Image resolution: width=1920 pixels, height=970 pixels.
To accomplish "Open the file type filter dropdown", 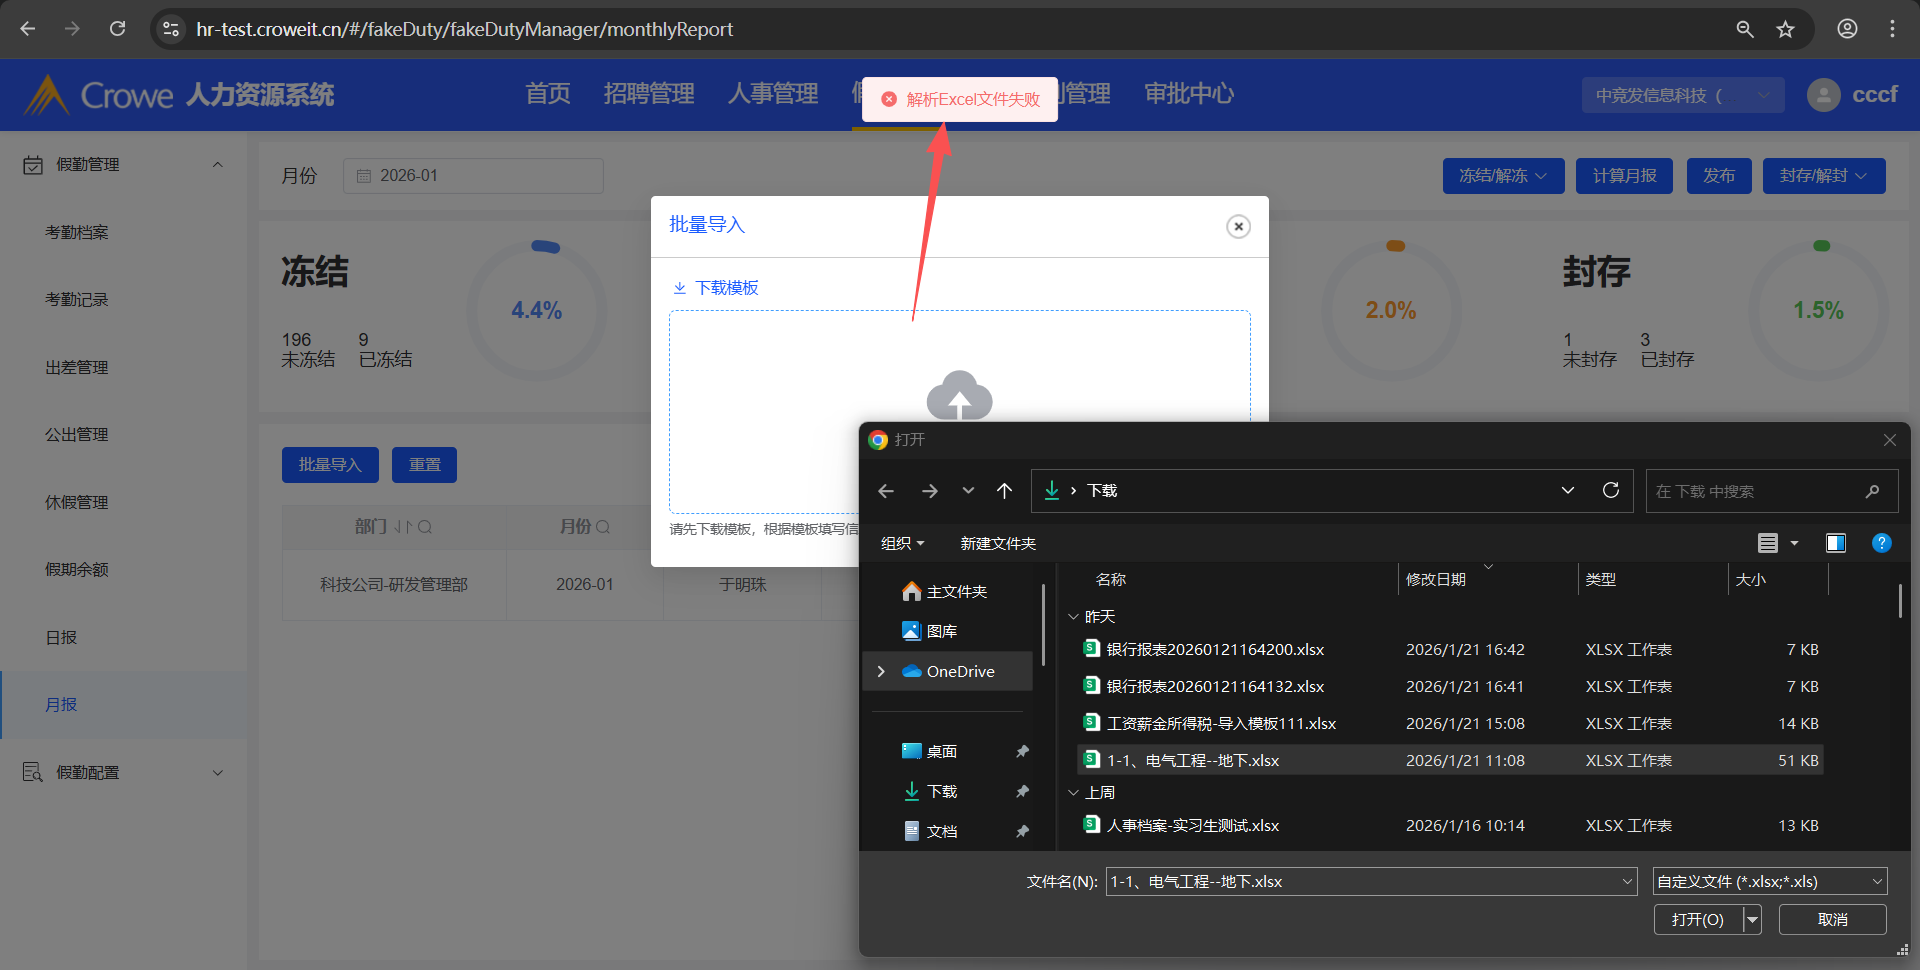I will 1770,882.
